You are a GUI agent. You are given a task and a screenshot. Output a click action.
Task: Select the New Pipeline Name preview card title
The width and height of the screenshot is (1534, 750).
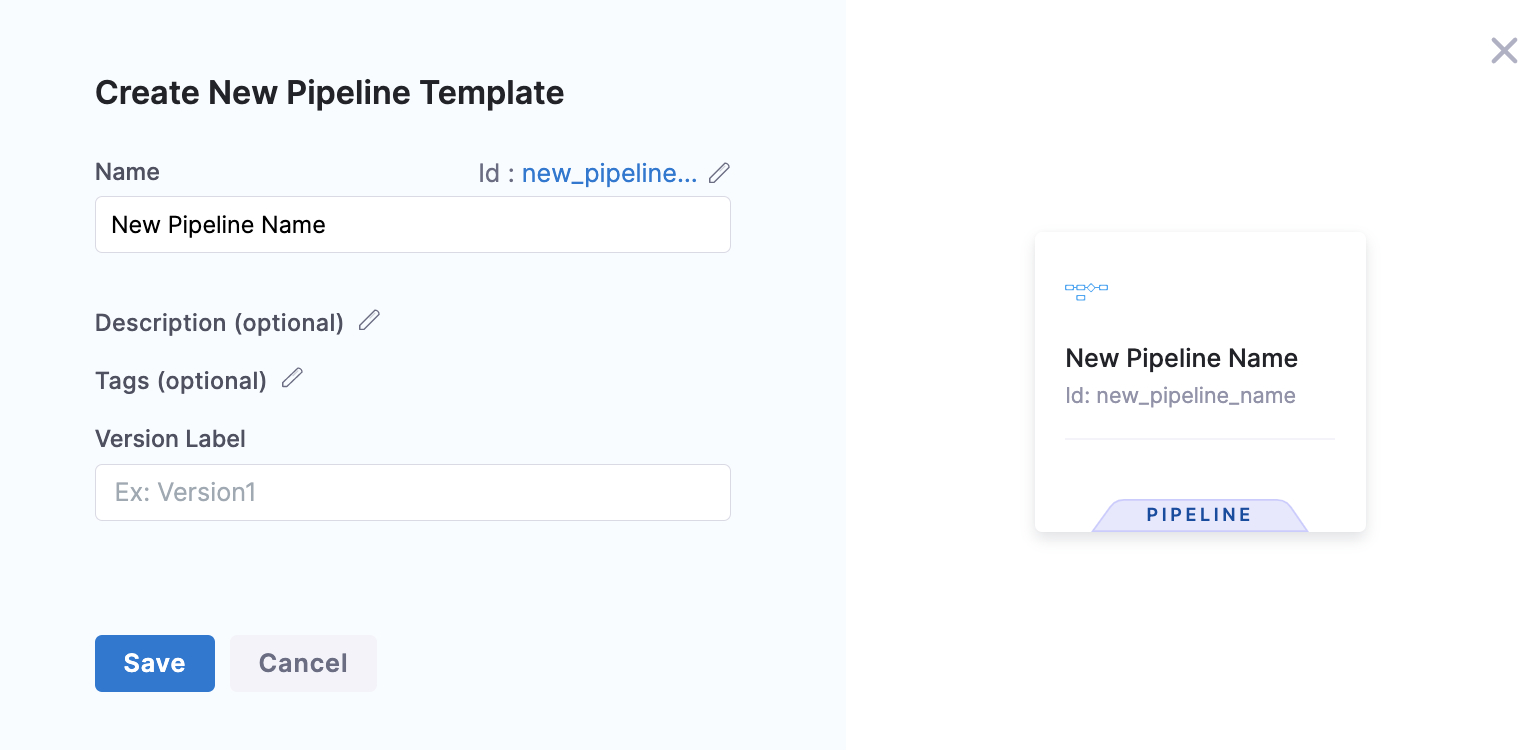coord(1181,358)
